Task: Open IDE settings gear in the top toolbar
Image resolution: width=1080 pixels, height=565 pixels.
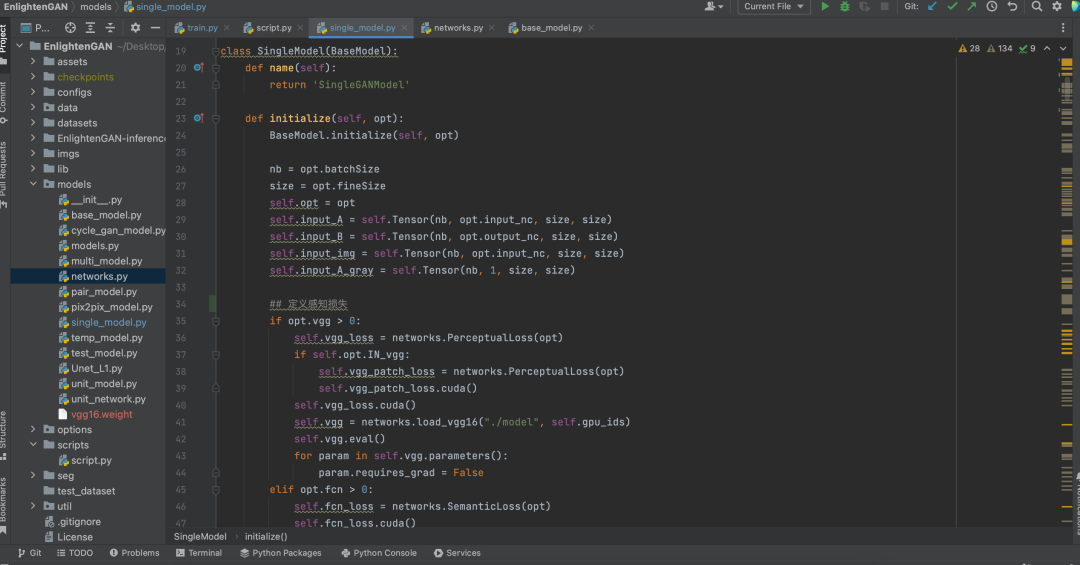Action: (1057, 7)
